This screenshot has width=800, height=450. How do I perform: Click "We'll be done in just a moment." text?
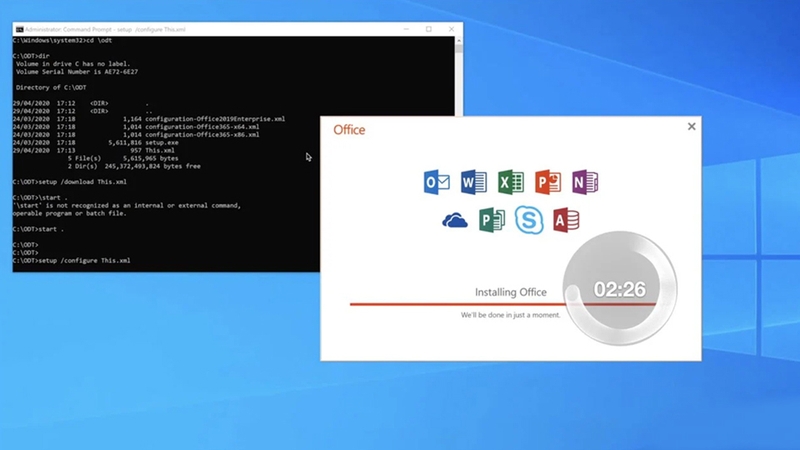[x=510, y=315]
